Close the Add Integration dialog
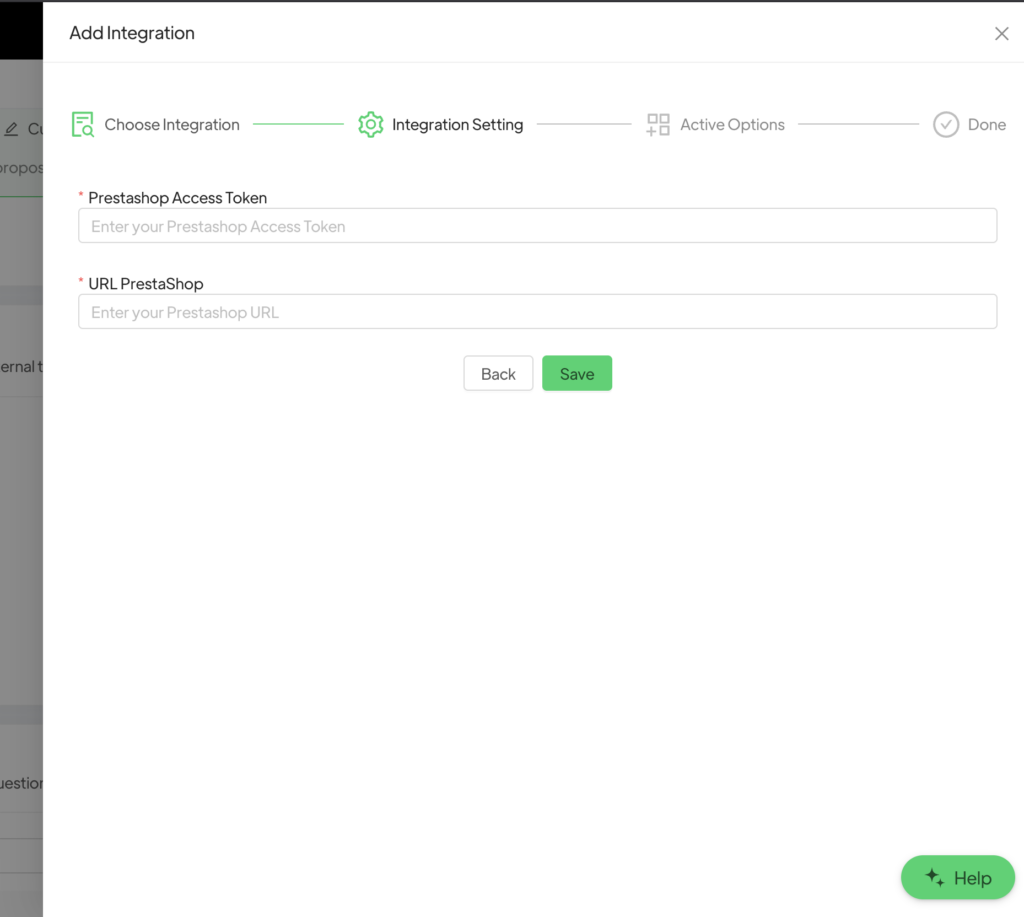Screen dimensions: 1024x917 point(1001,34)
